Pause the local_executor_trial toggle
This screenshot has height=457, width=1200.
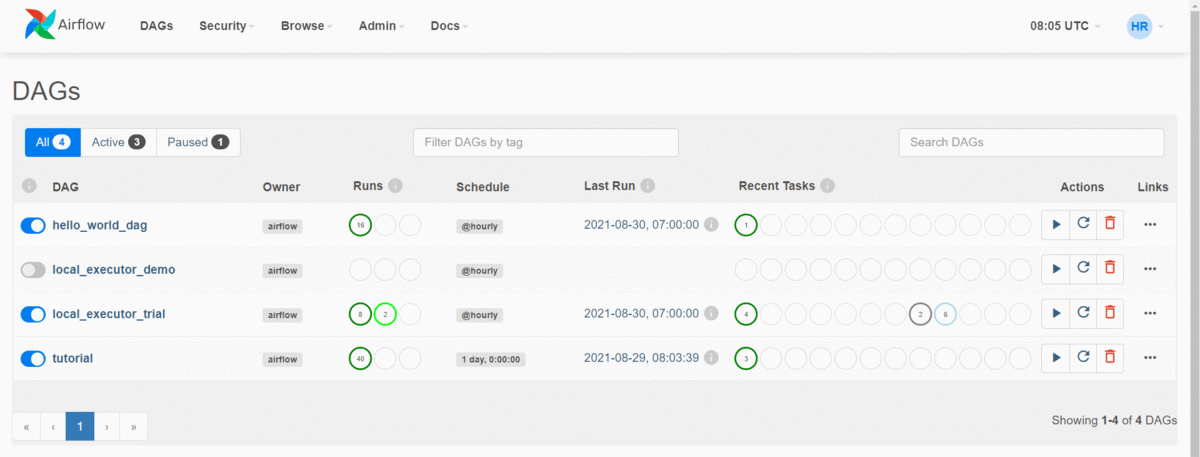coord(33,314)
